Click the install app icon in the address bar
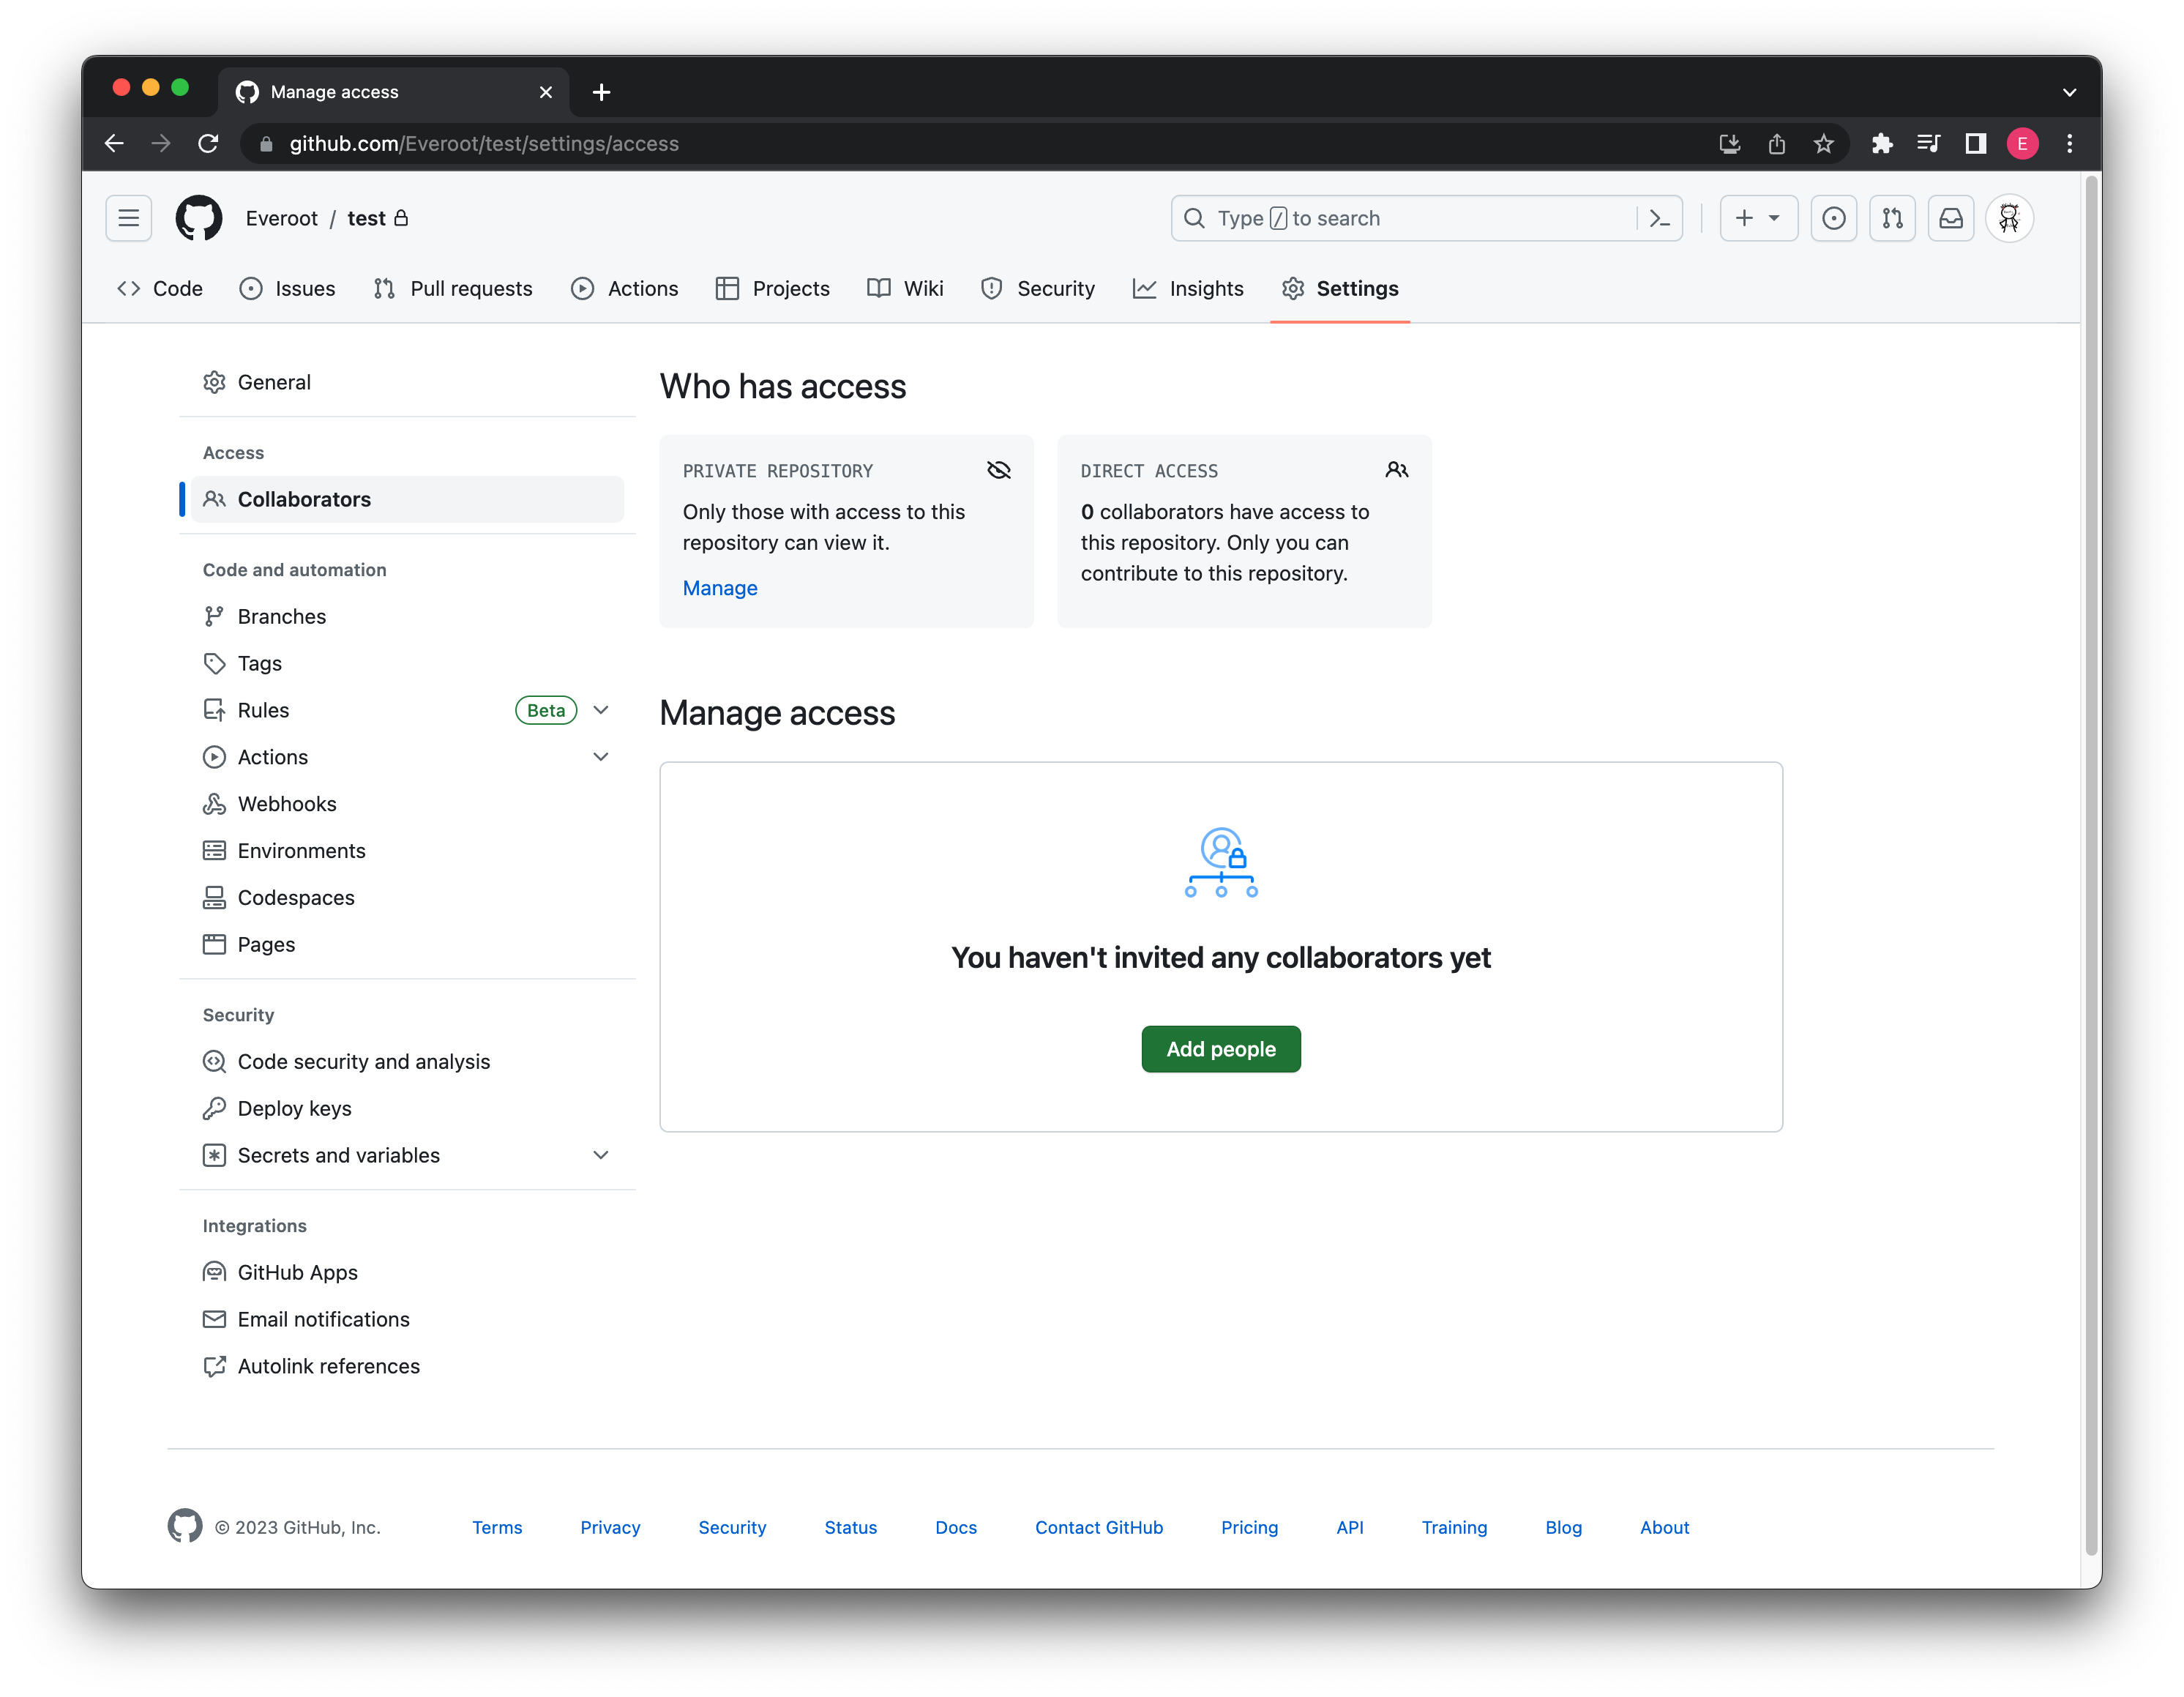This screenshot has height=1697, width=2184. coord(1730,144)
